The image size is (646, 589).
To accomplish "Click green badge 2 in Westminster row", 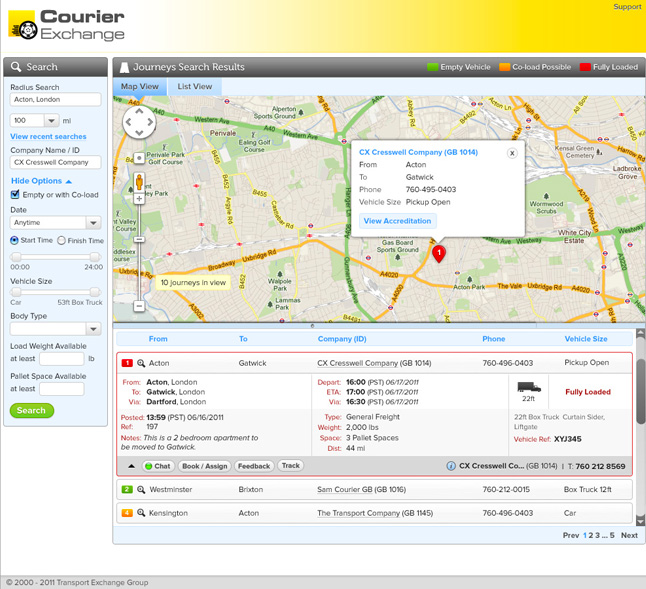I will (x=127, y=489).
